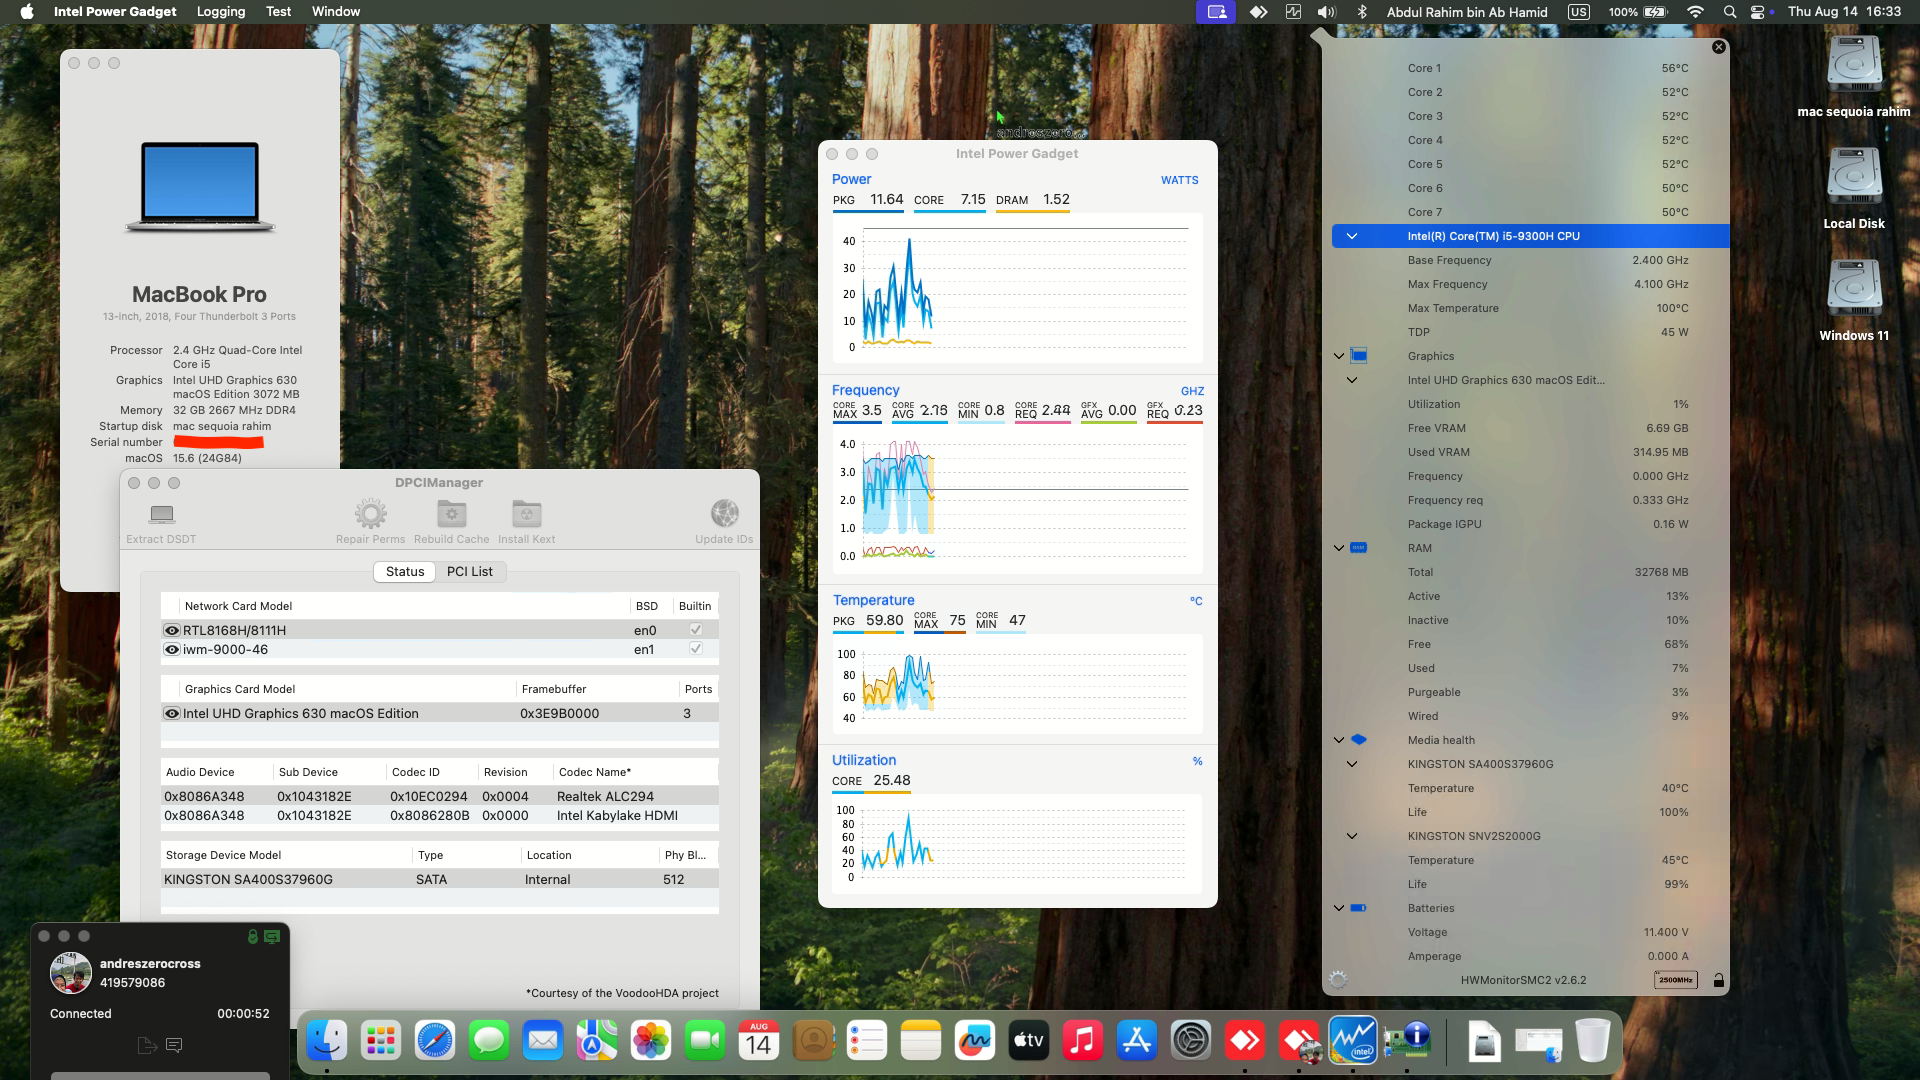
Task: Open HWMonitorSMC2 settings gear icon
Action: click(x=1338, y=980)
